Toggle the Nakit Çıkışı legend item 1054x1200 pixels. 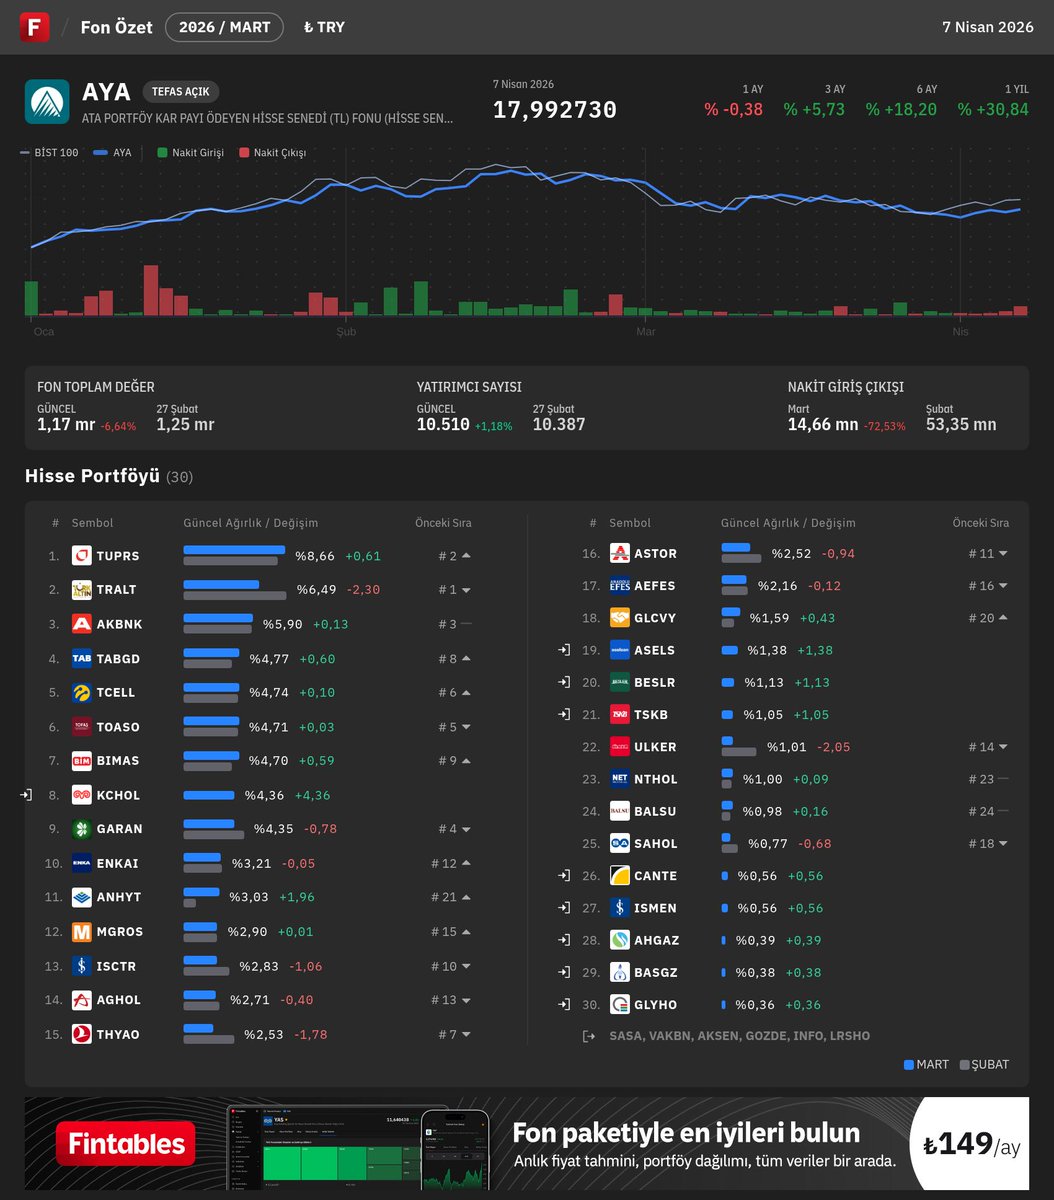[x=273, y=153]
